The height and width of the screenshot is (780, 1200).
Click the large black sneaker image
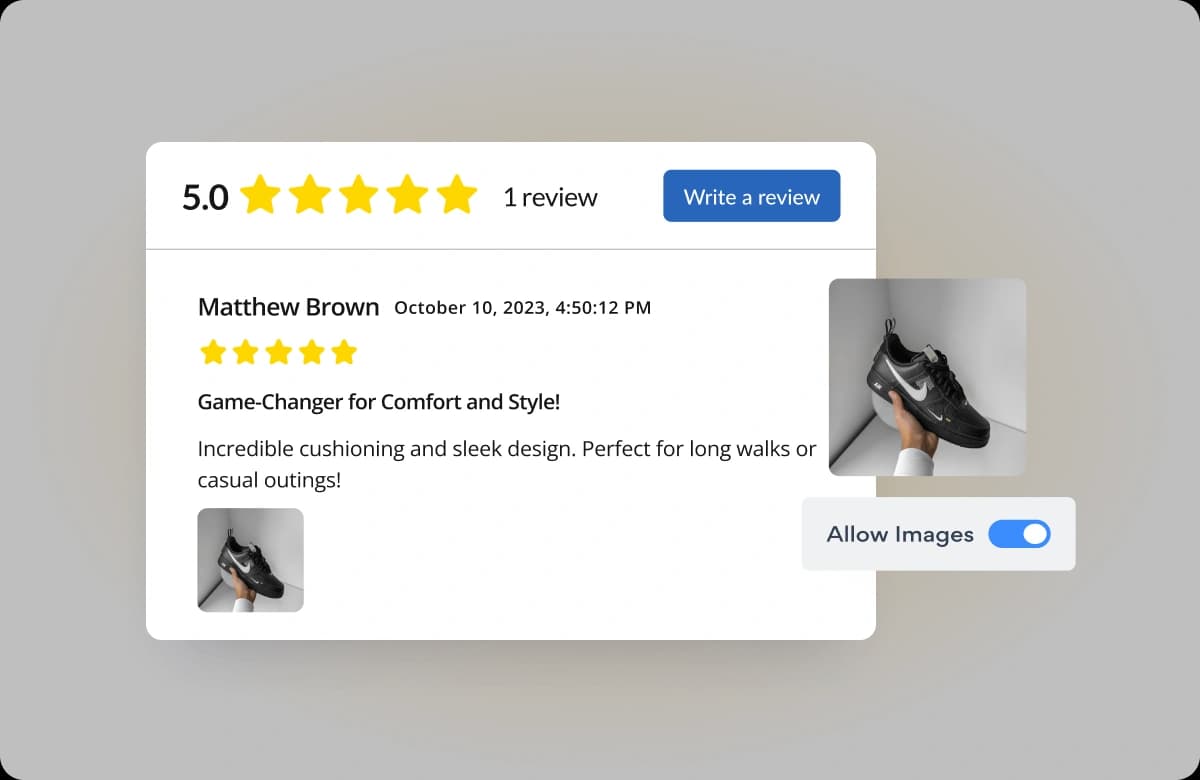coord(927,377)
